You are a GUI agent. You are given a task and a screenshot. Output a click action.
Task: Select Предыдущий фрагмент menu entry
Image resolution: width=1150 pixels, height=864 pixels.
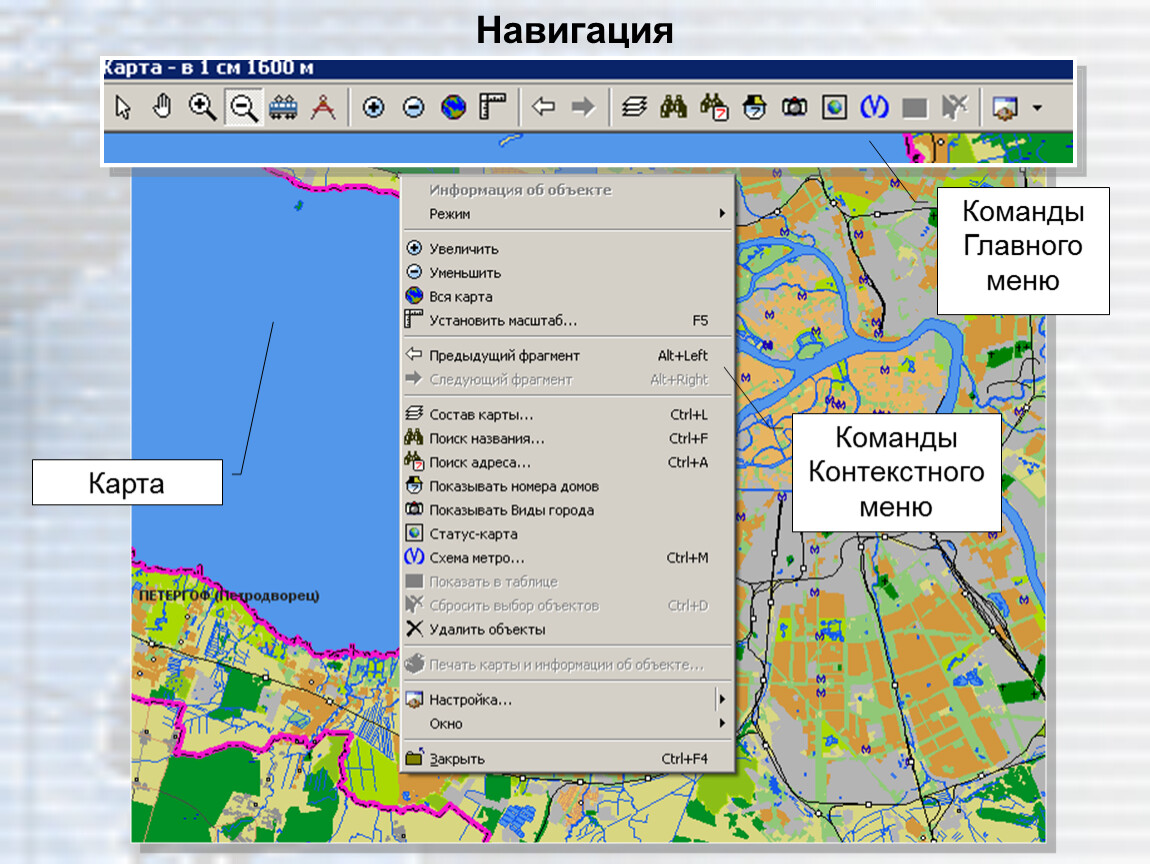click(x=568, y=355)
